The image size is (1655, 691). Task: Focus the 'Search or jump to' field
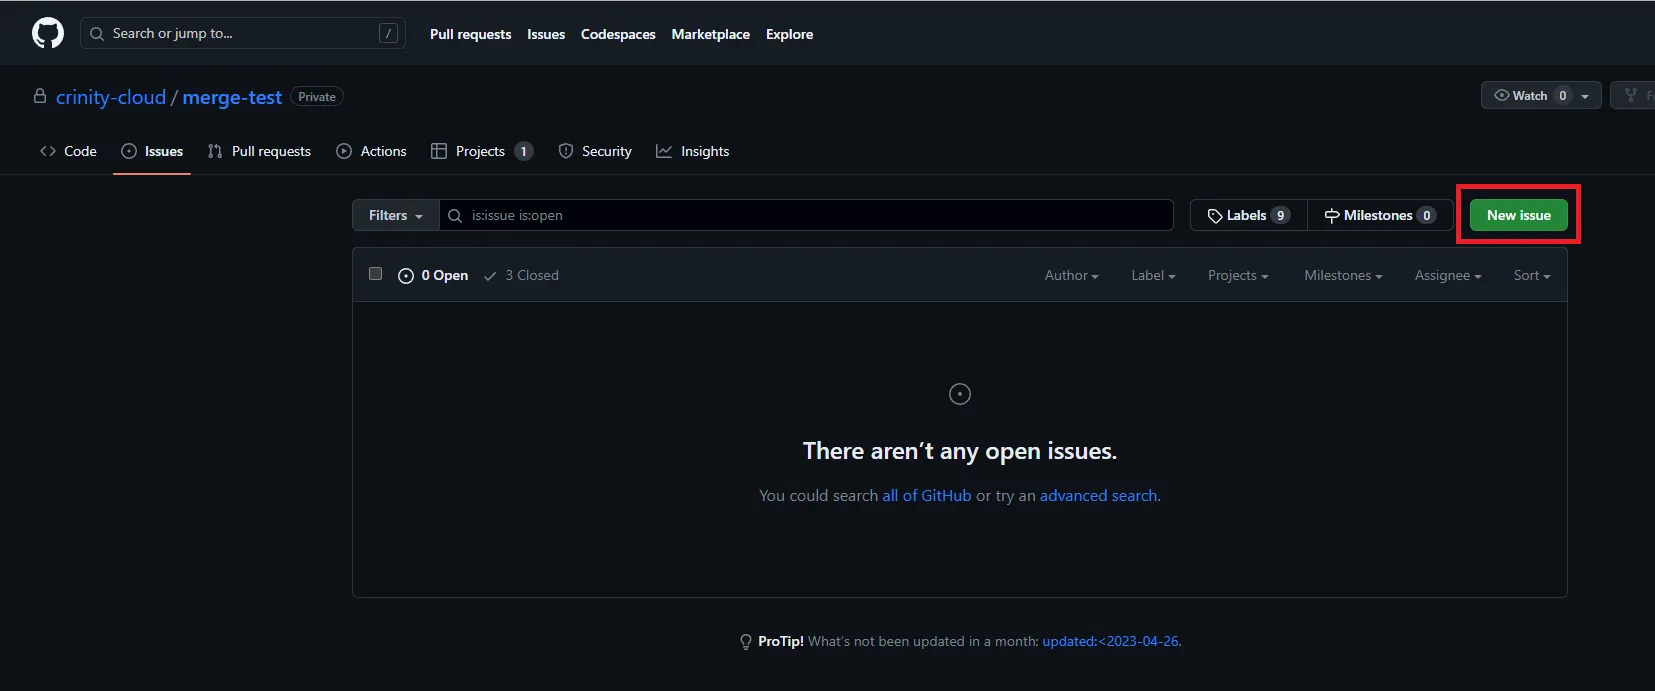(x=243, y=33)
